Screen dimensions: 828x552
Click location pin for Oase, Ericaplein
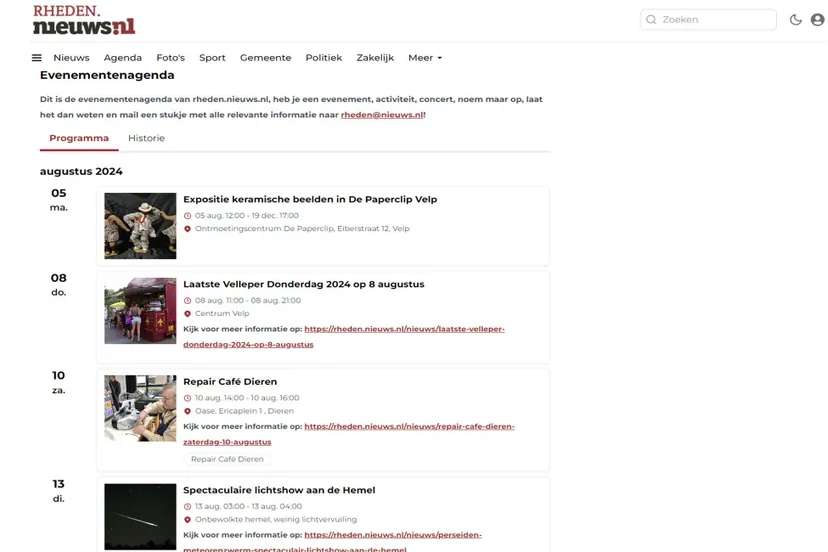(x=187, y=411)
